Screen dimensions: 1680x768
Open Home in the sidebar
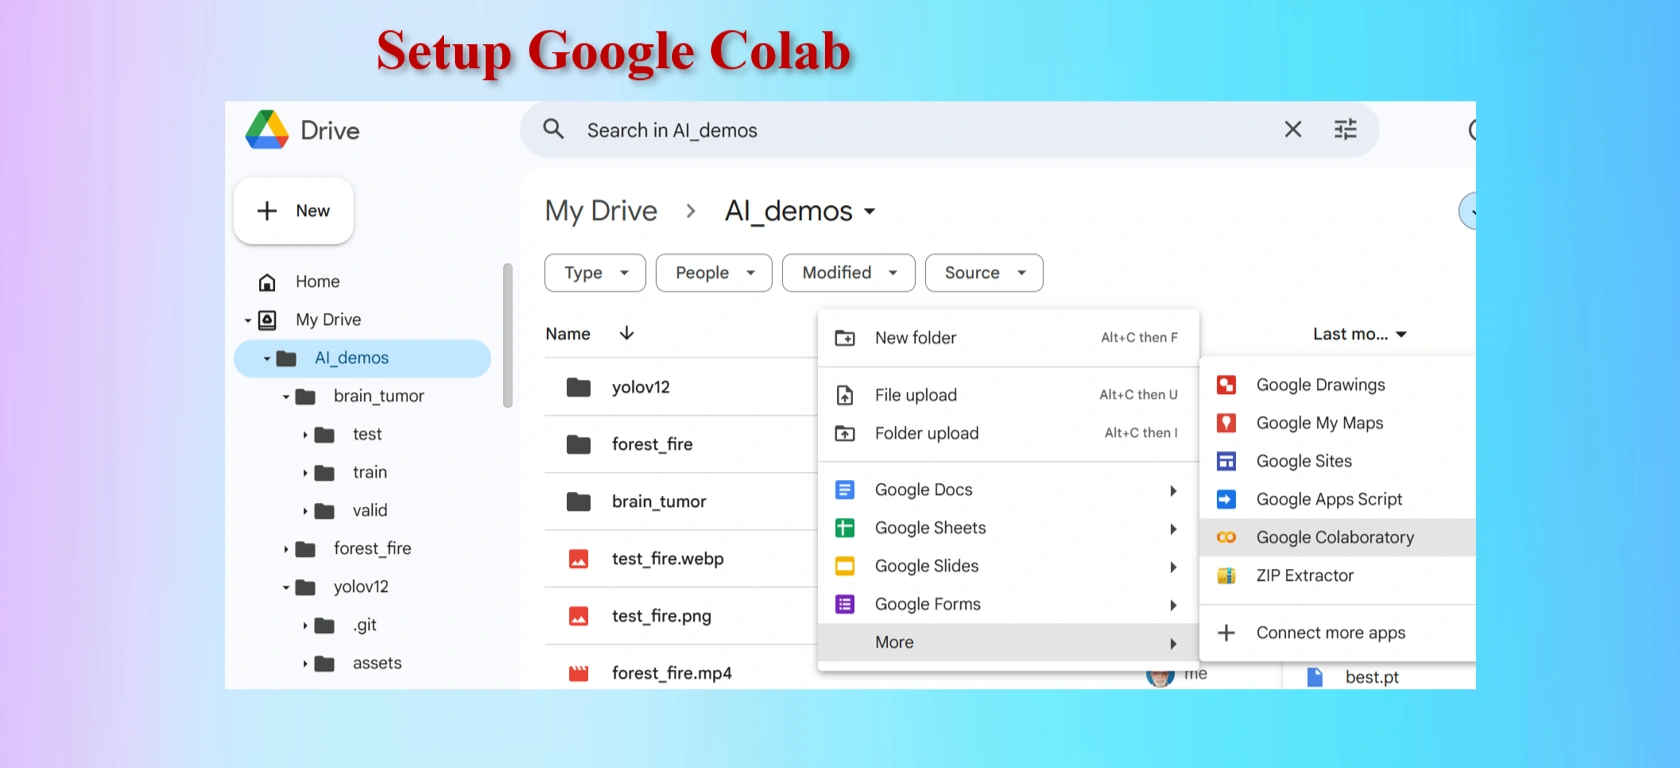click(317, 282)
